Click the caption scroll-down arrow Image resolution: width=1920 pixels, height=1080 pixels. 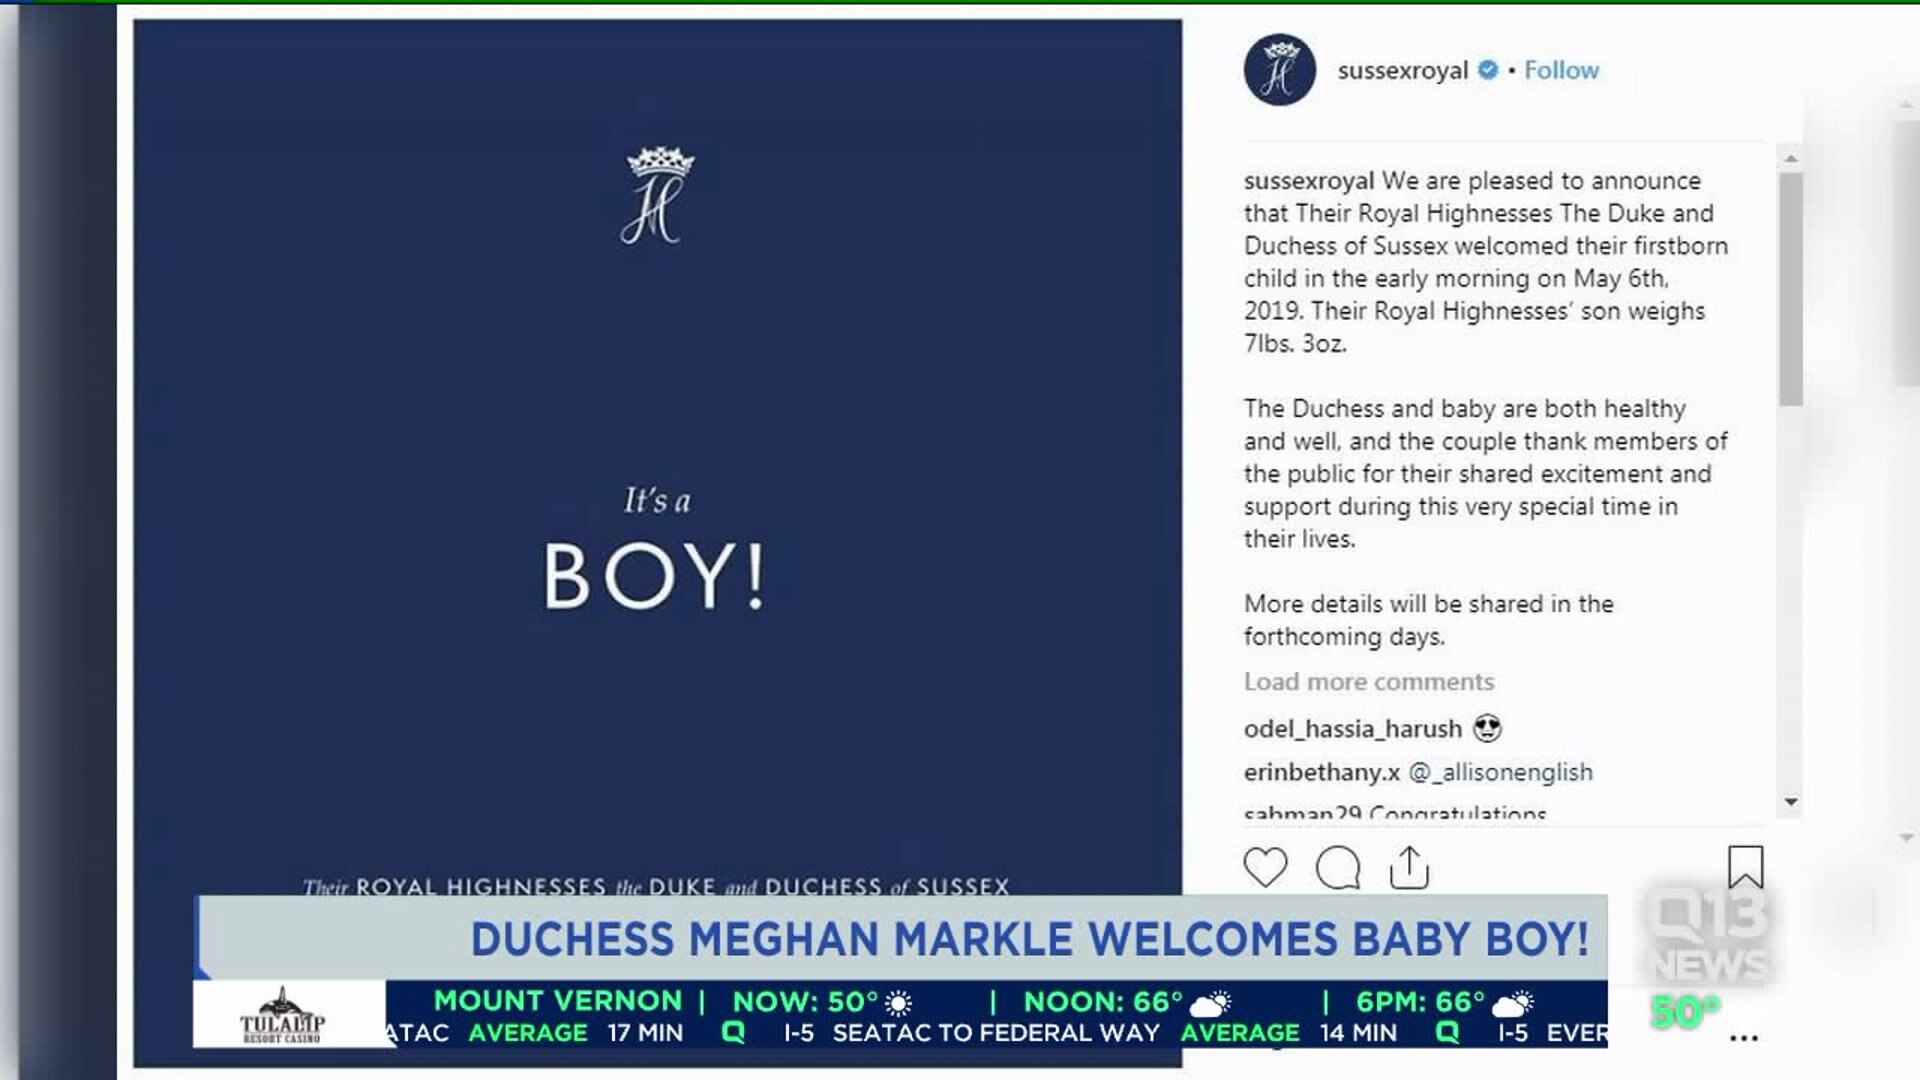coord(1791,802)
